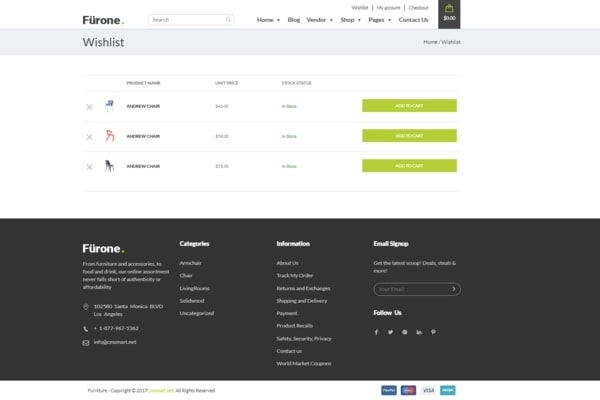Open the Pinterest icon under Follow Us
The width and height of the screenshot is (600, 400).
click(433, 332)
